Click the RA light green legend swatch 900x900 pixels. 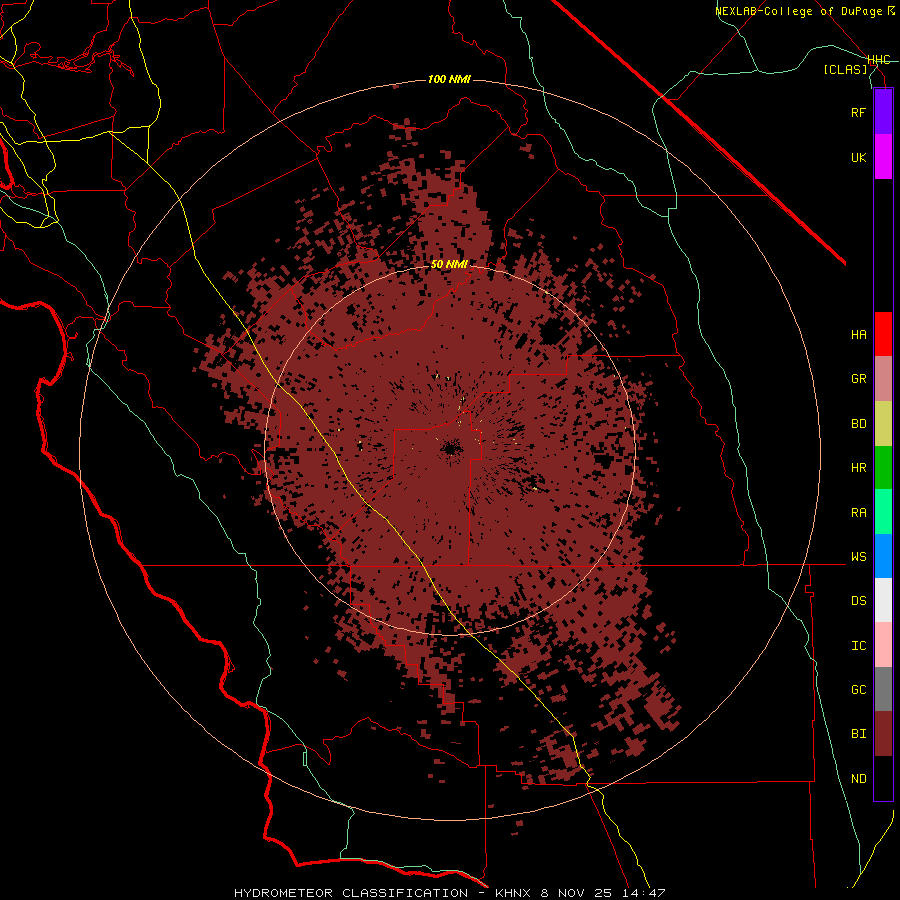click(883, 512)
